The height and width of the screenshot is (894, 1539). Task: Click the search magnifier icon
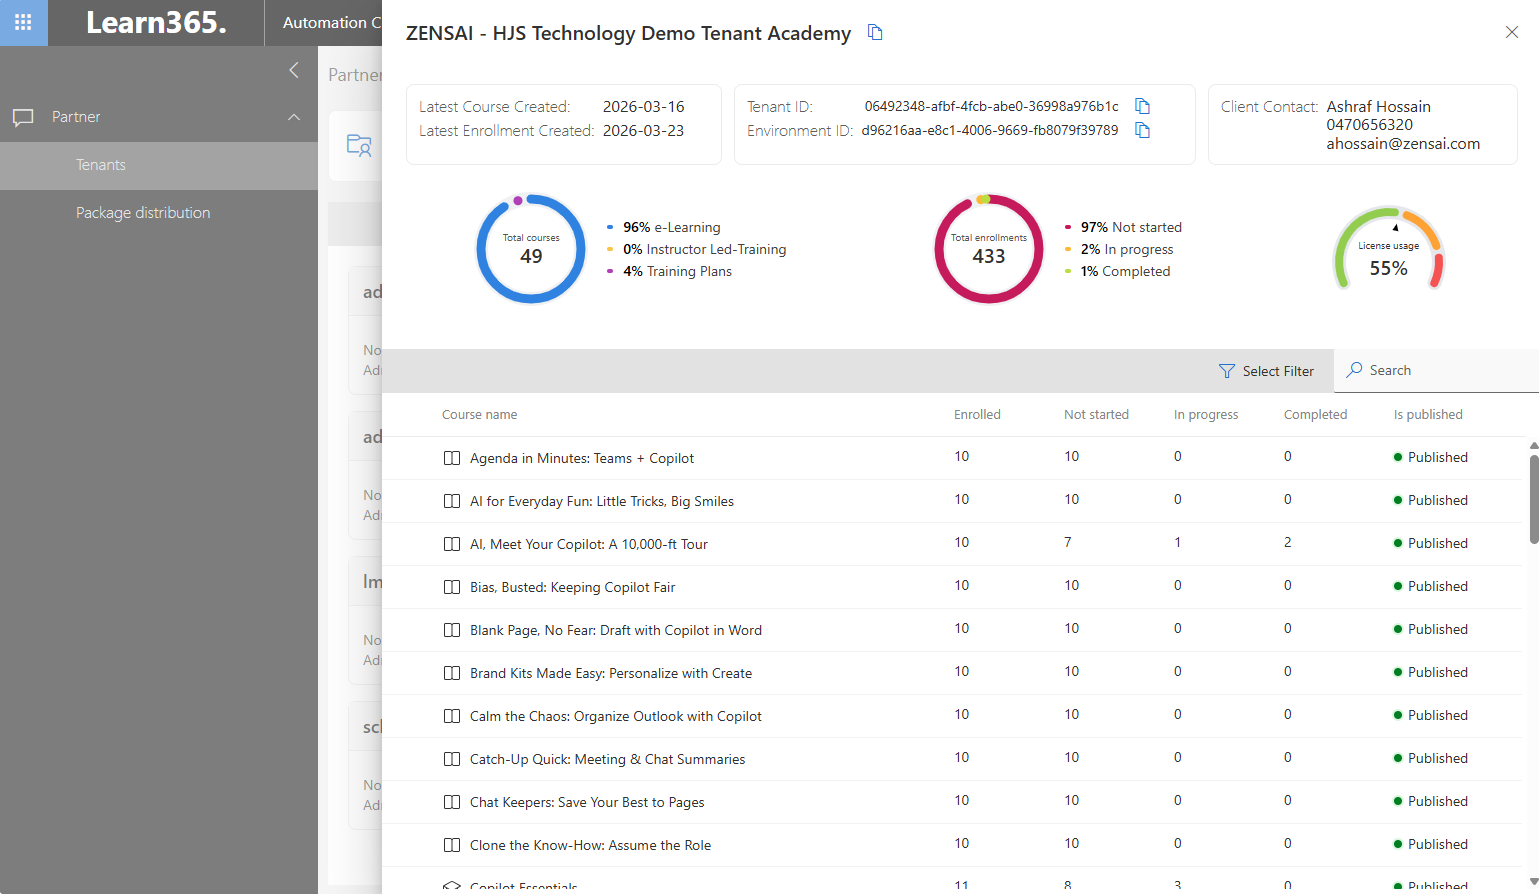pyautogui.click(x=1354, y=370)
